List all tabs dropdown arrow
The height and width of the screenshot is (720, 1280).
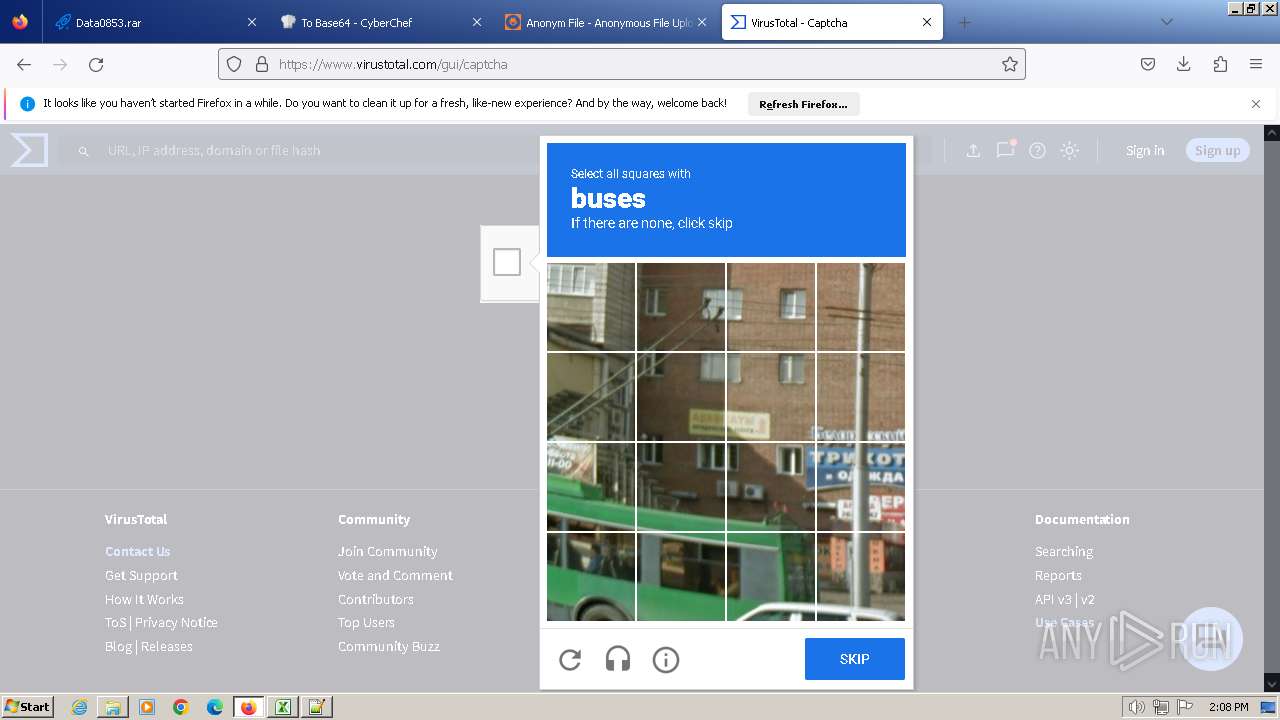1166,22
